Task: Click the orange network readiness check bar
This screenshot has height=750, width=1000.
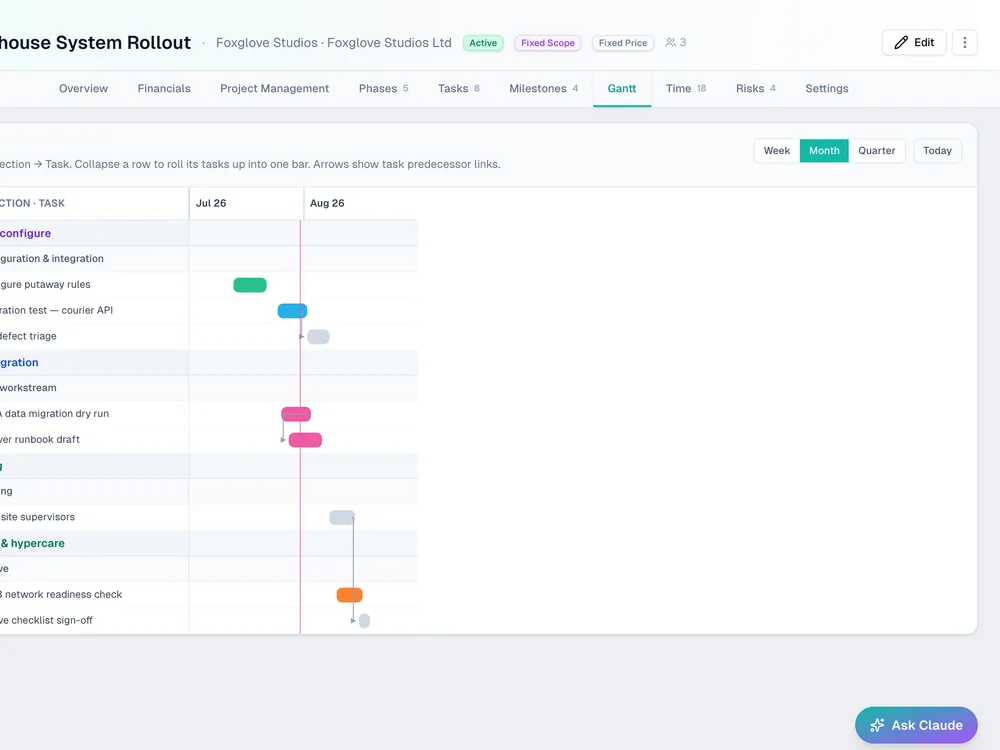Action: [349, 595]
